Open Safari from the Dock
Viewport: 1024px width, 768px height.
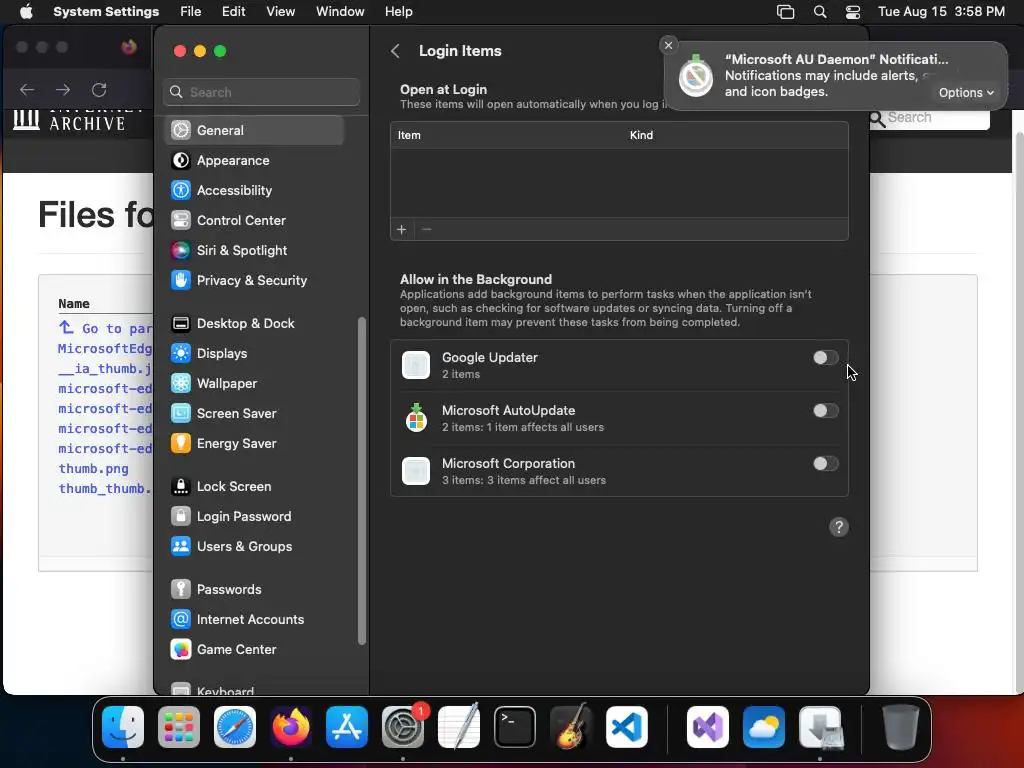pos(235,727)
